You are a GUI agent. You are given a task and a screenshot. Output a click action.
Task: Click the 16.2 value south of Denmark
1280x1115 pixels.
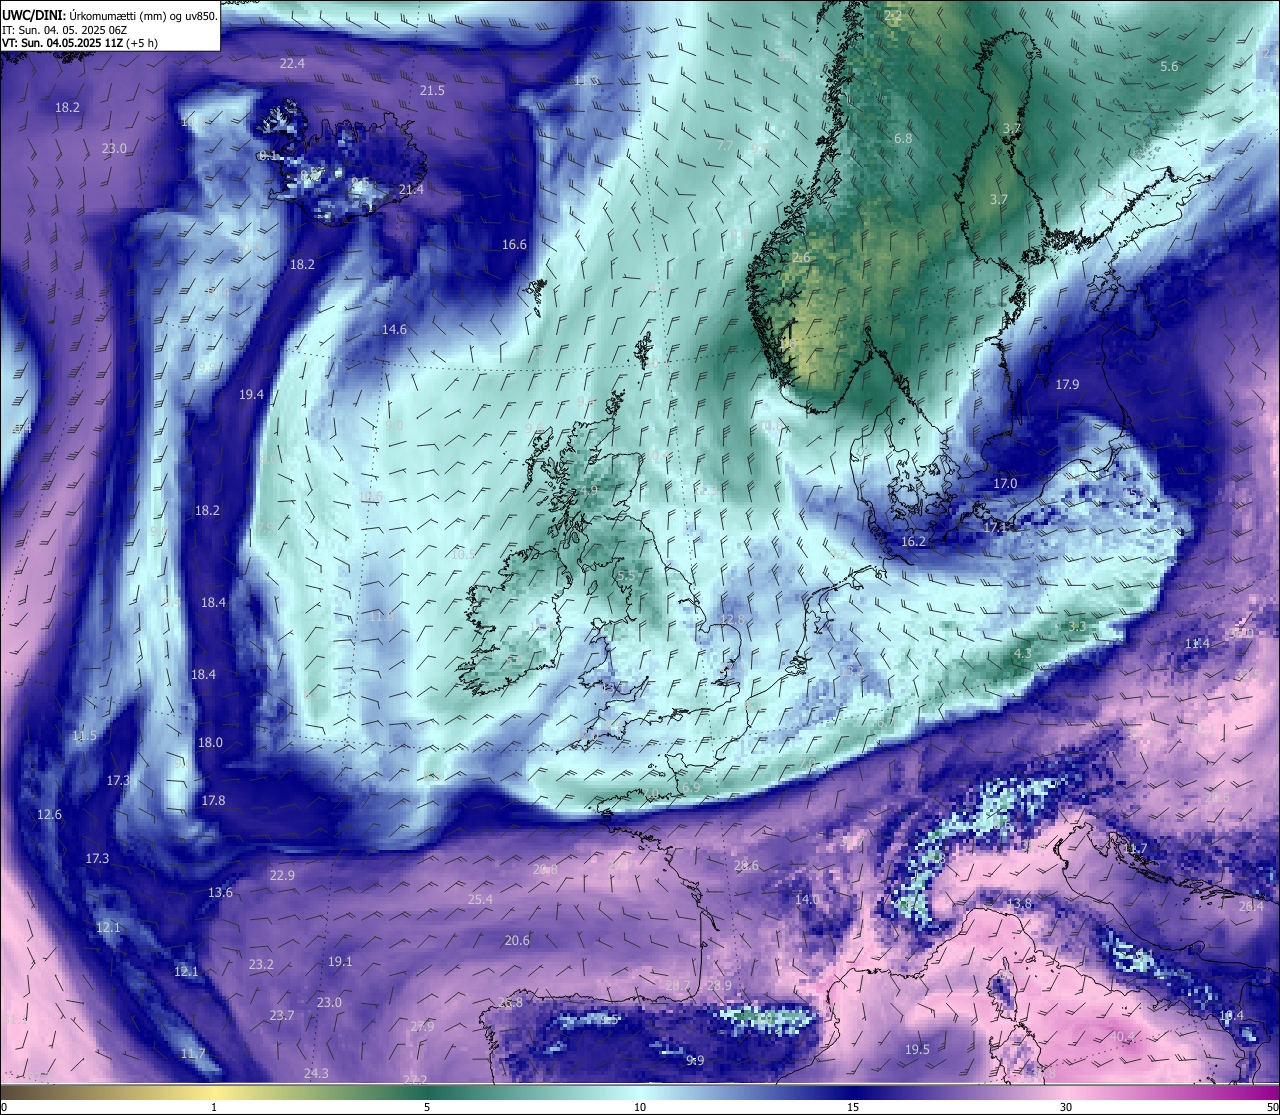pyautogui.click(x=913, y=541)
